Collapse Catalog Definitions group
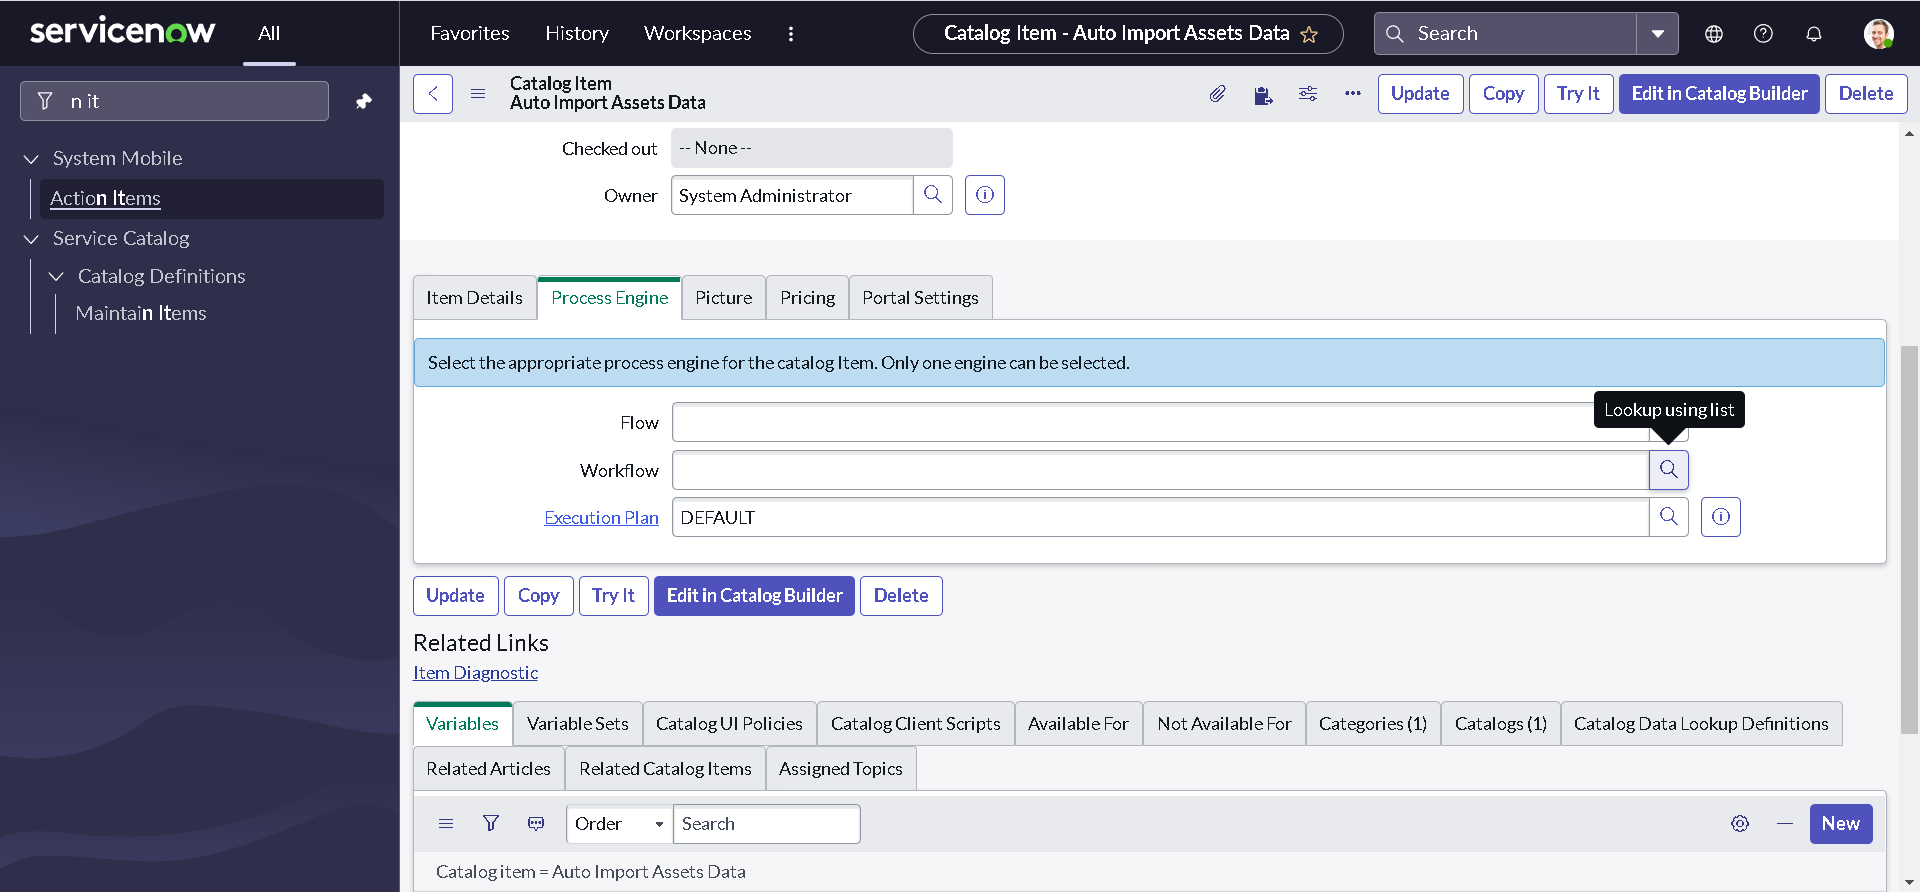Viewport: 1920px width, 892px height. (x=57, y=276)
